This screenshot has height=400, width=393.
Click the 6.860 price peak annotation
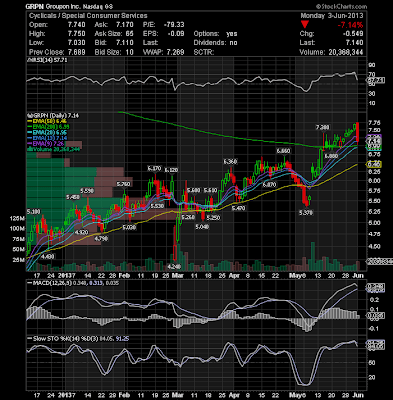click(284, 151)
